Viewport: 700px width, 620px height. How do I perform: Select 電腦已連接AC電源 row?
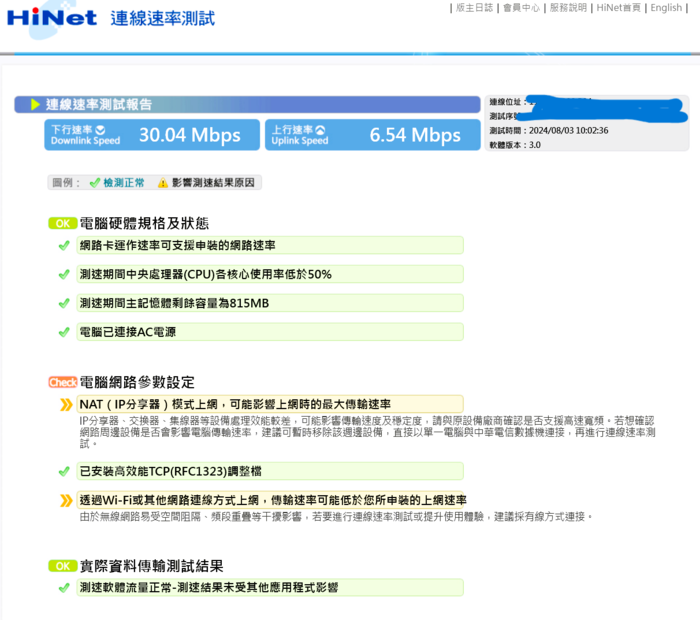coord(270,332)
